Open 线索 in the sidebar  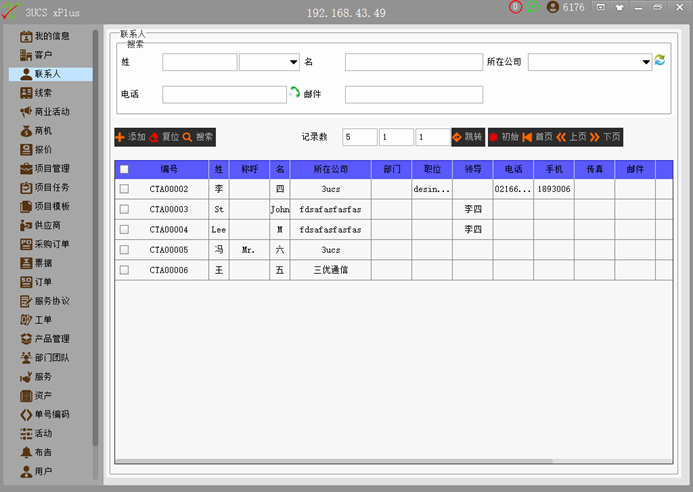click(x=36, y=93)
